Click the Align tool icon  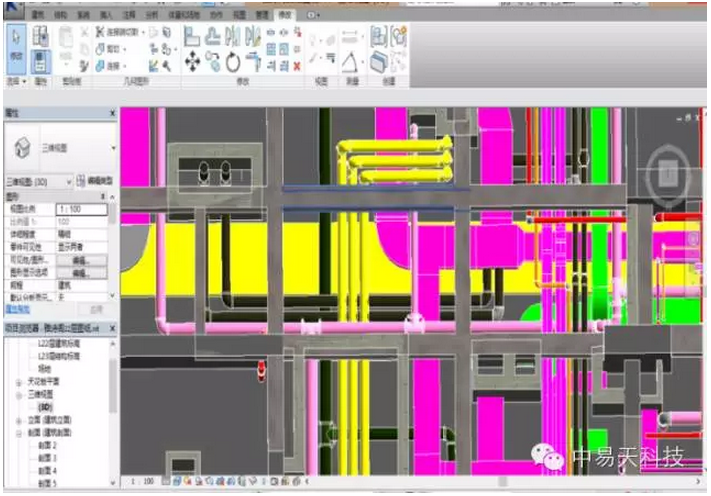click(x=190, y=38)
